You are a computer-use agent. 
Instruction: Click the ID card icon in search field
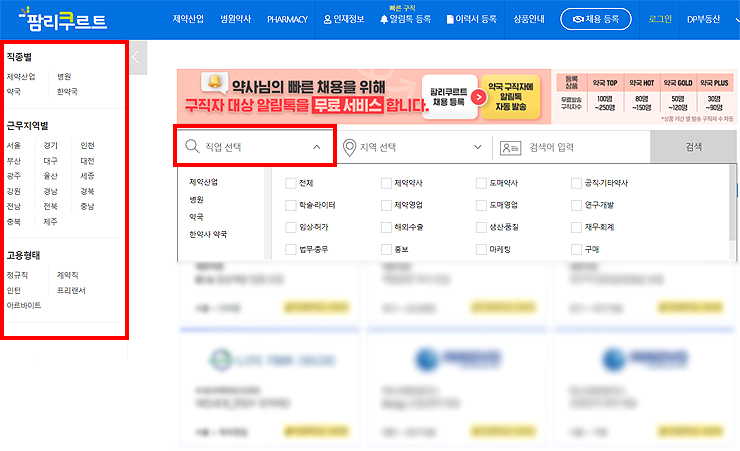[510, 148]
